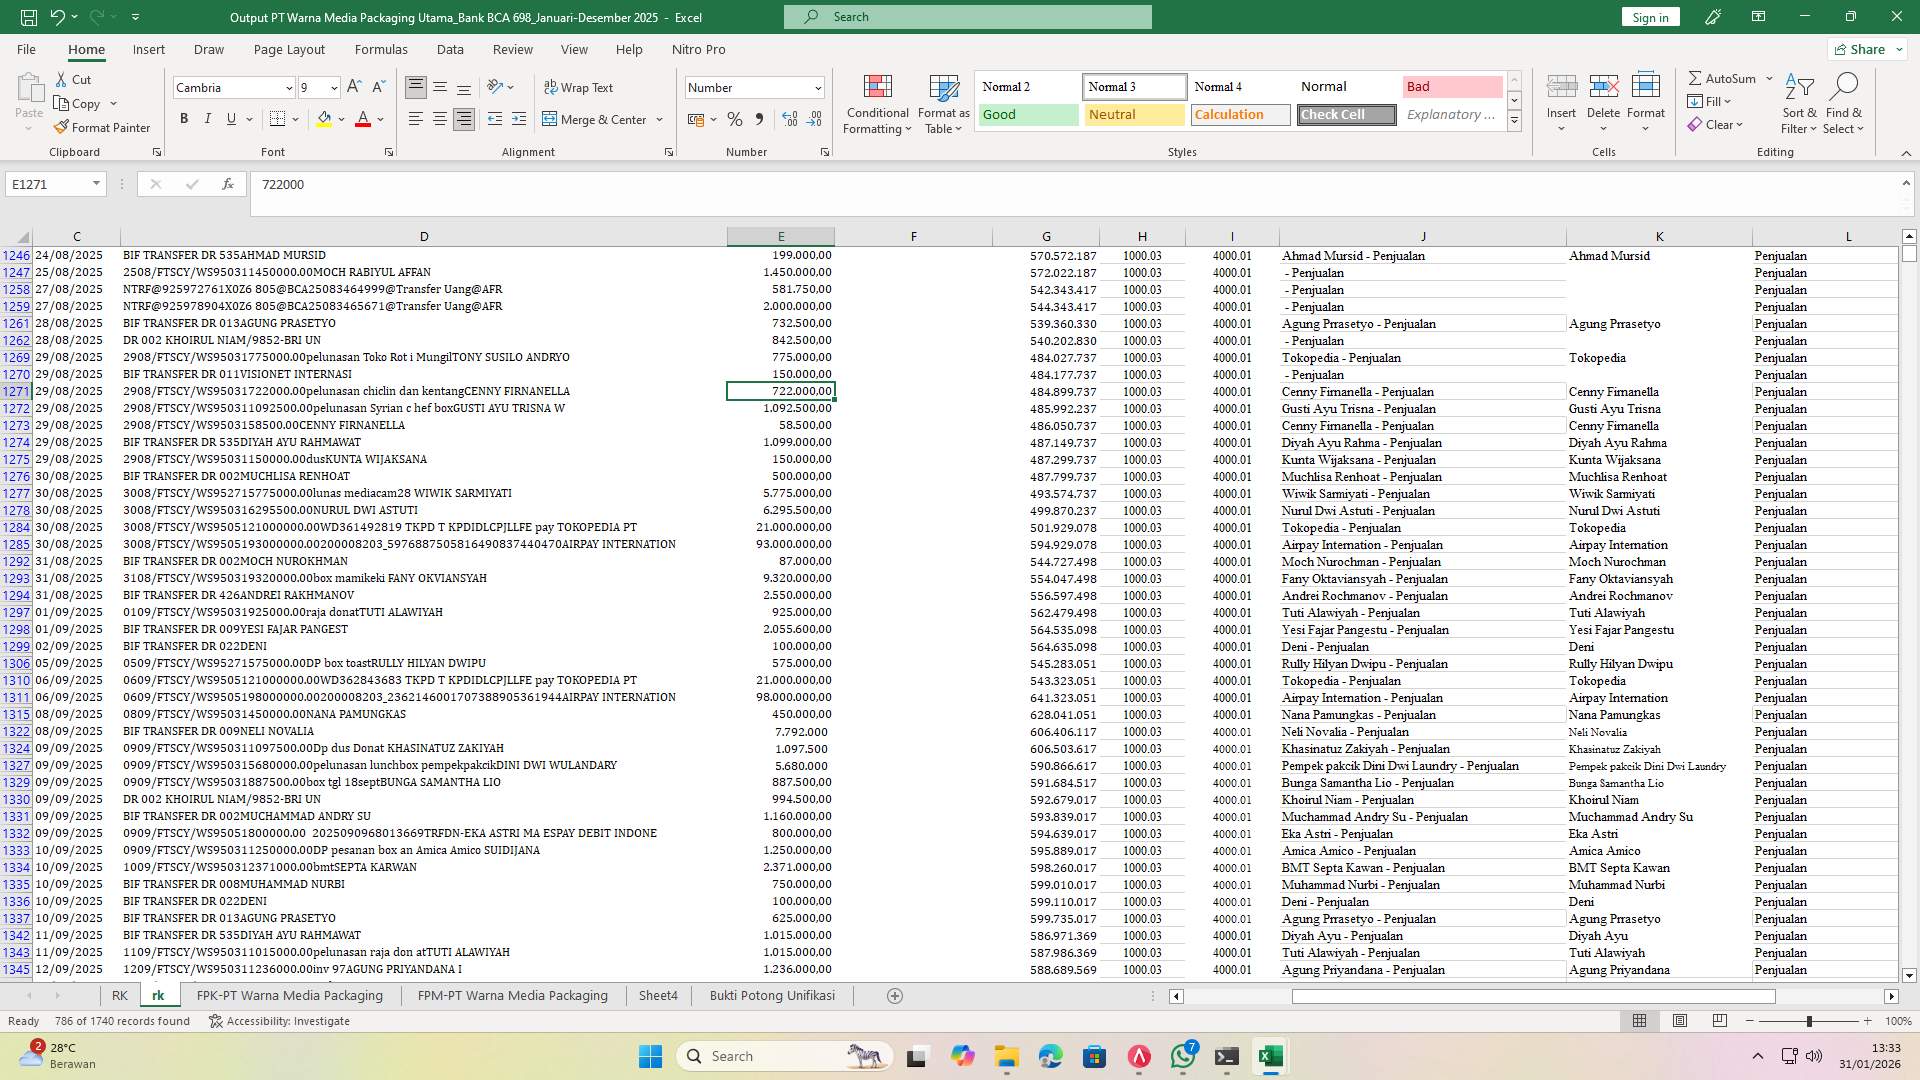Click the AutoSum icon
Viewport: 1920px width, 1080px height.
(x=1695, y=77)
